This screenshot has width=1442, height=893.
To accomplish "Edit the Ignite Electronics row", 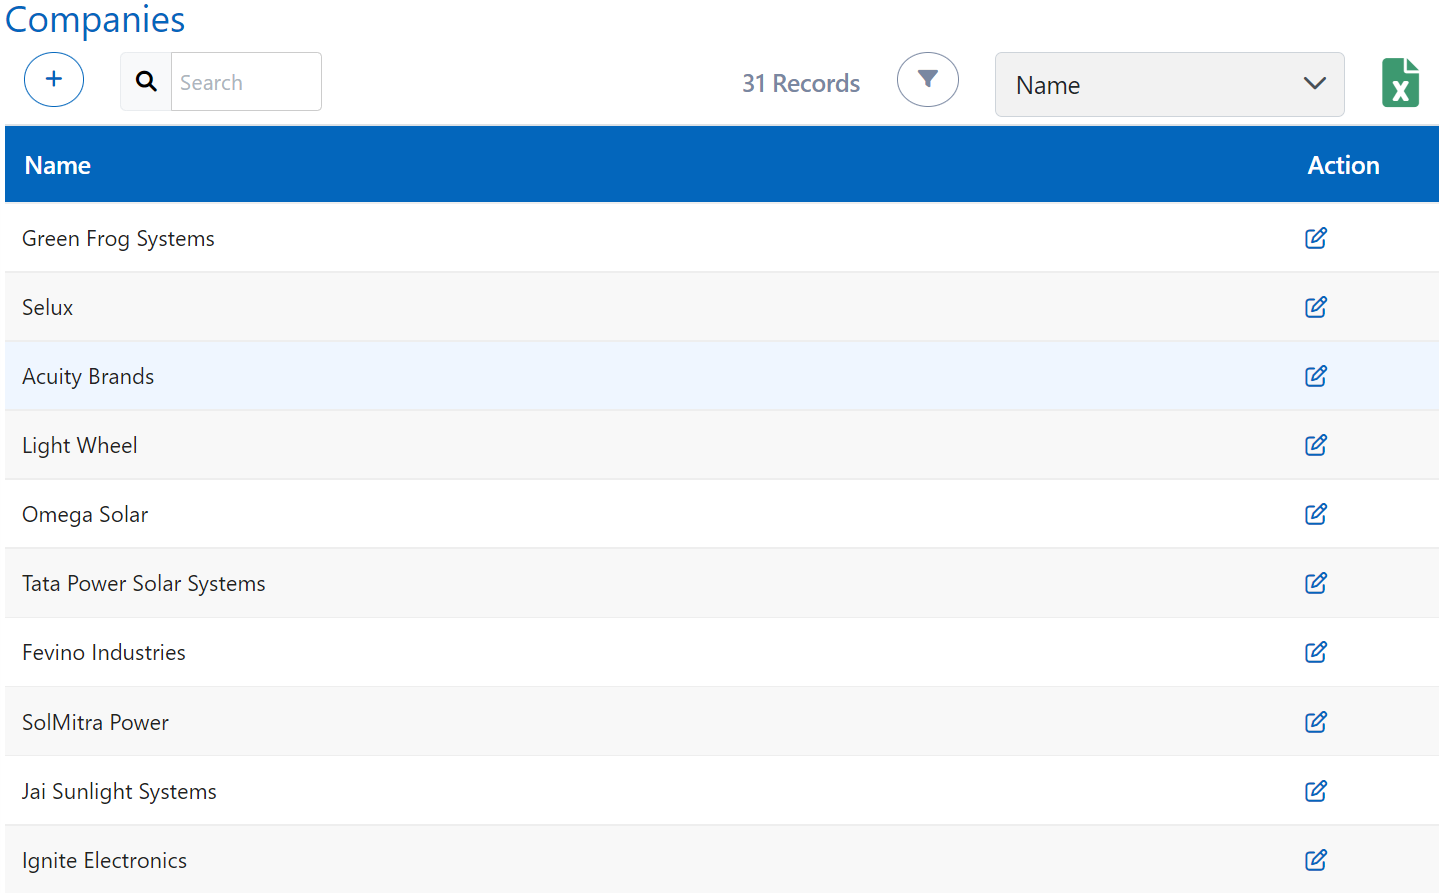I will 1315,861.
